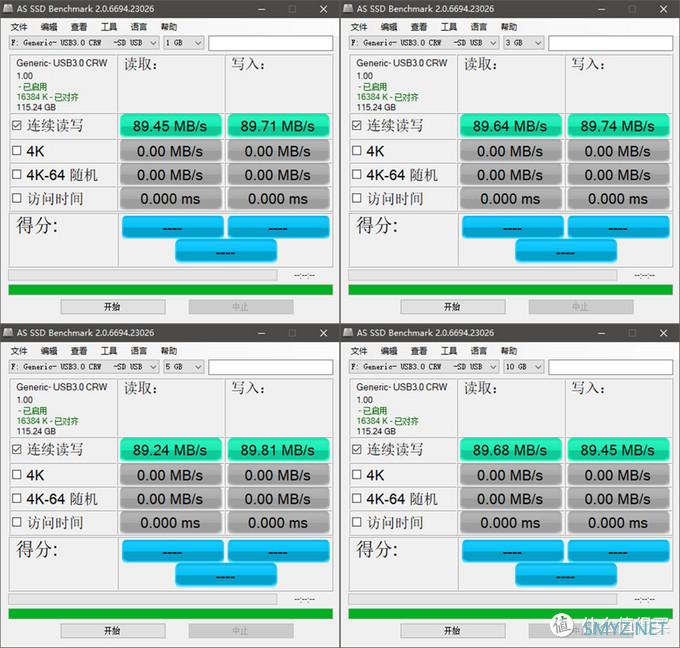
Task: Check the 4K box in the 5 GB window
Action: click(x=16, y=475)
